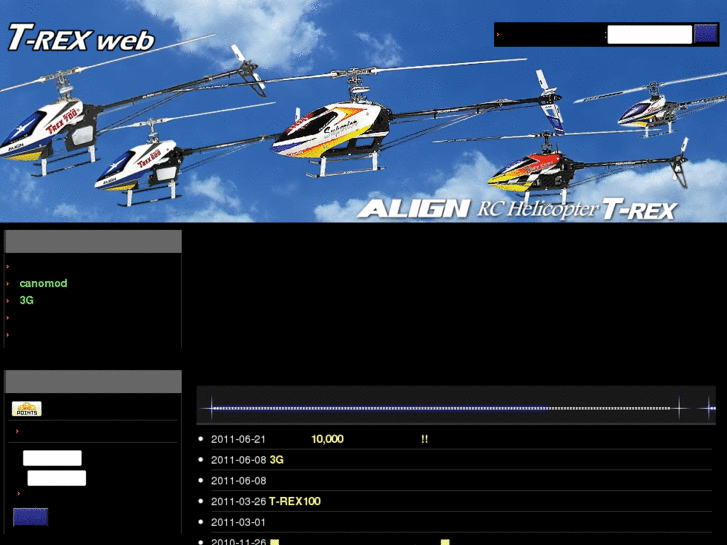Click the 2010-11-26 news date
The image size is (727, 545).
click(238, 541)
